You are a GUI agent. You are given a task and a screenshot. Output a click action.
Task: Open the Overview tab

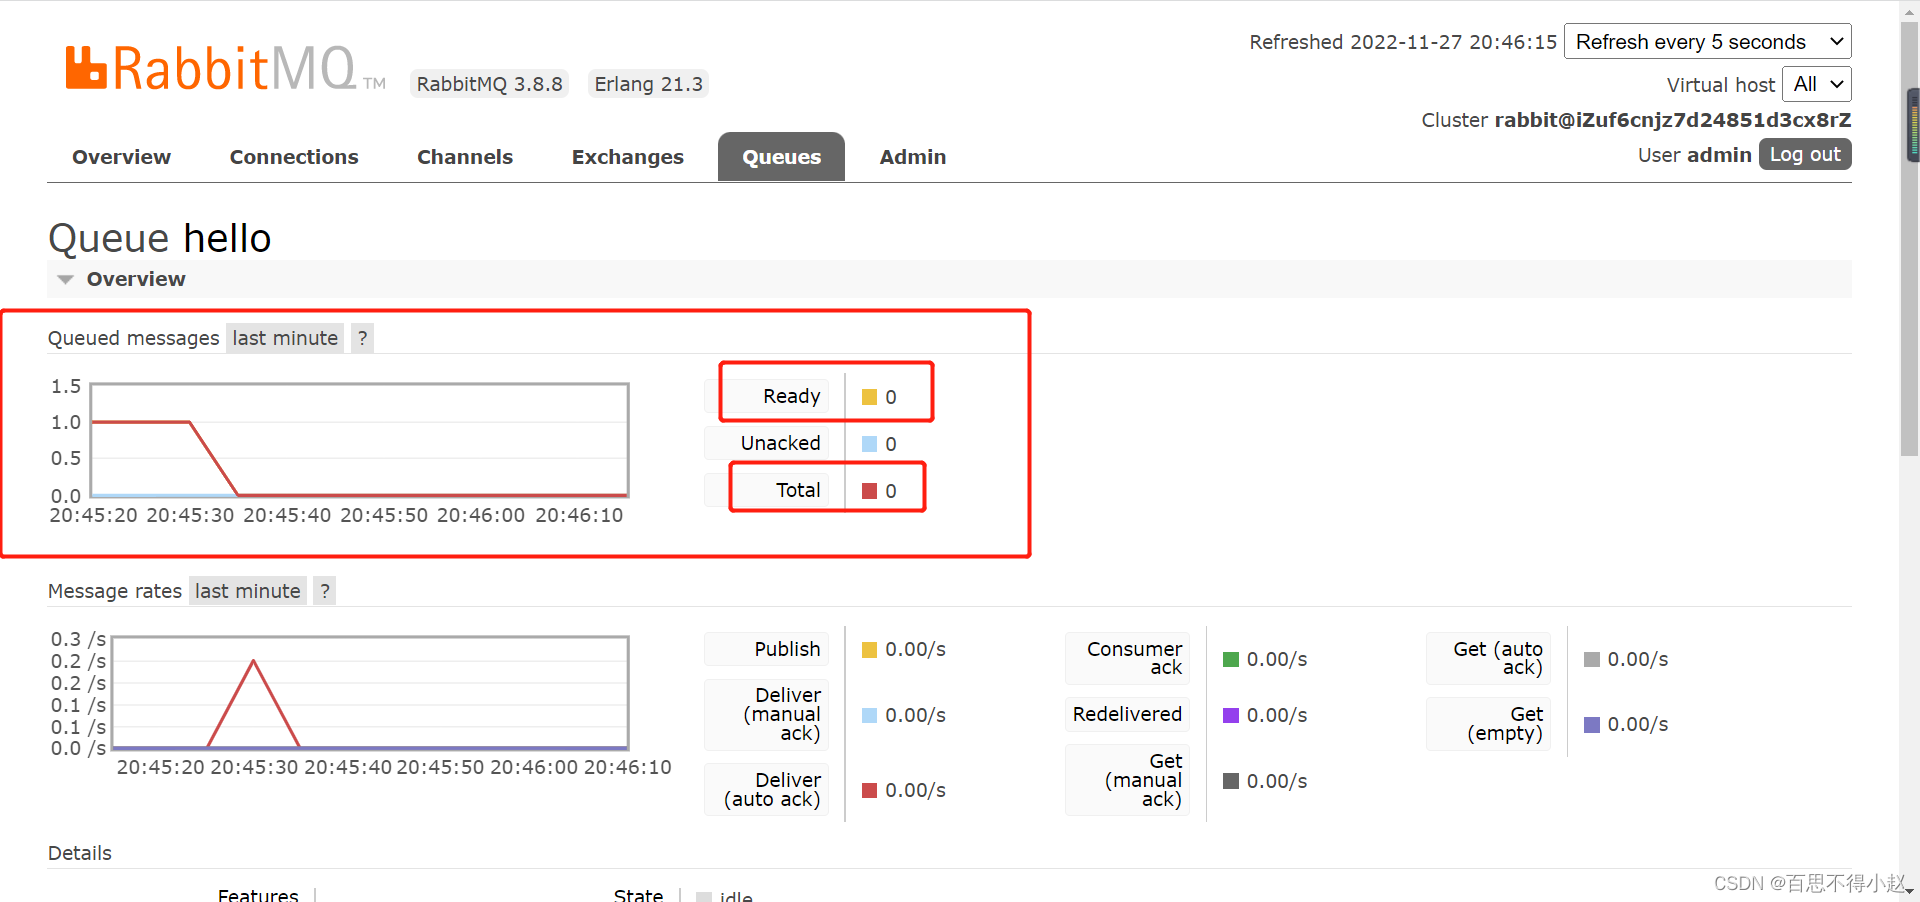[x=121, y=157]
